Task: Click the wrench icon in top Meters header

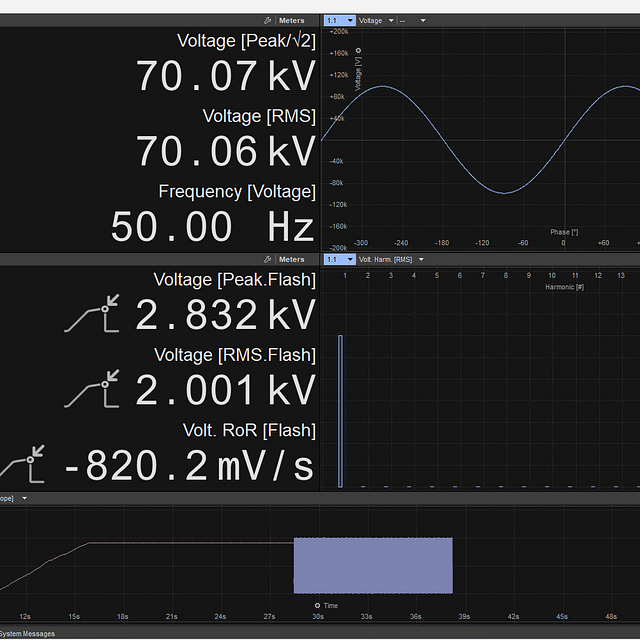Action: [x=267, y=20]
